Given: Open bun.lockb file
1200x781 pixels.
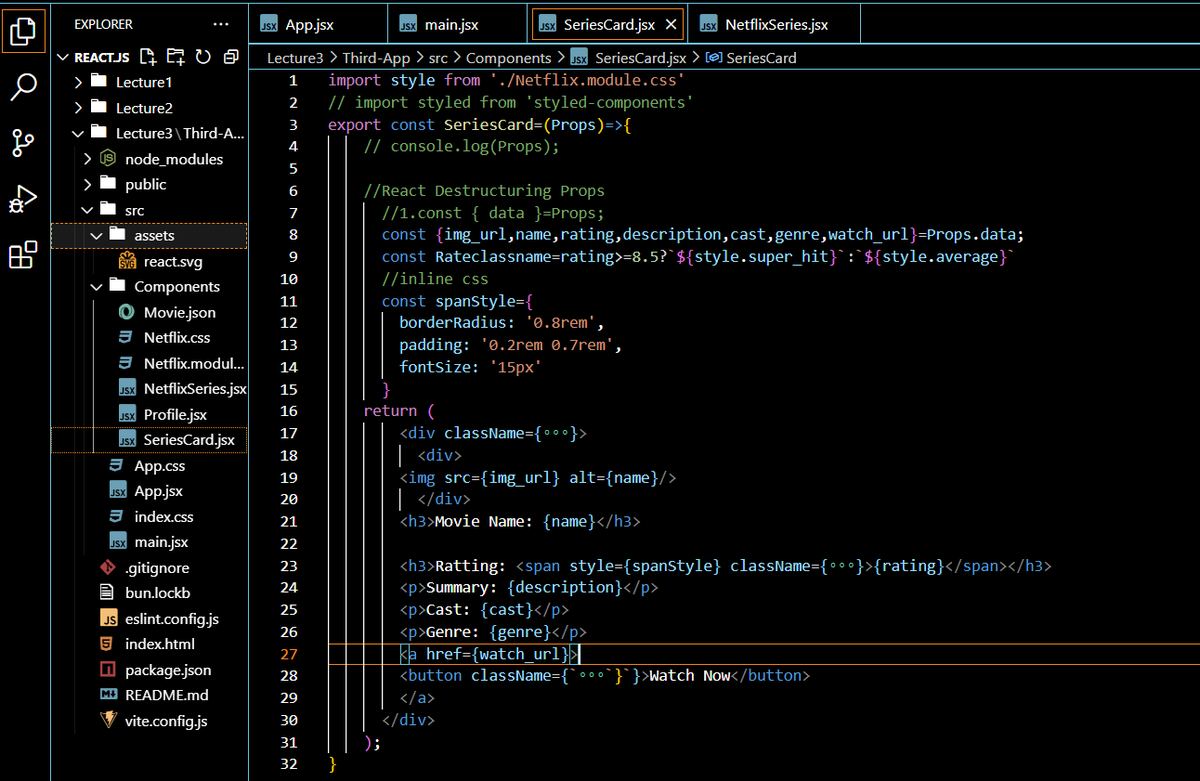Looking at the screenshot, I should point(157,593).
